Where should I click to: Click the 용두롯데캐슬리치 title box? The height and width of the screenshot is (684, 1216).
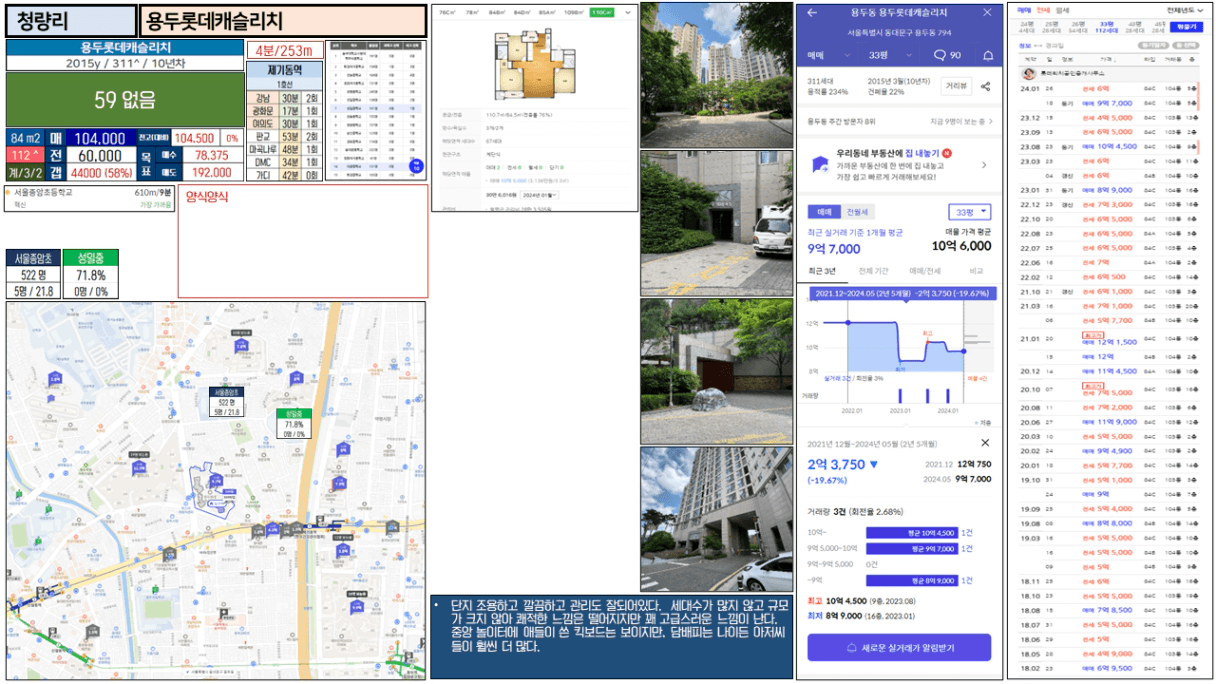pyautogui.click(x=284, y=21)
